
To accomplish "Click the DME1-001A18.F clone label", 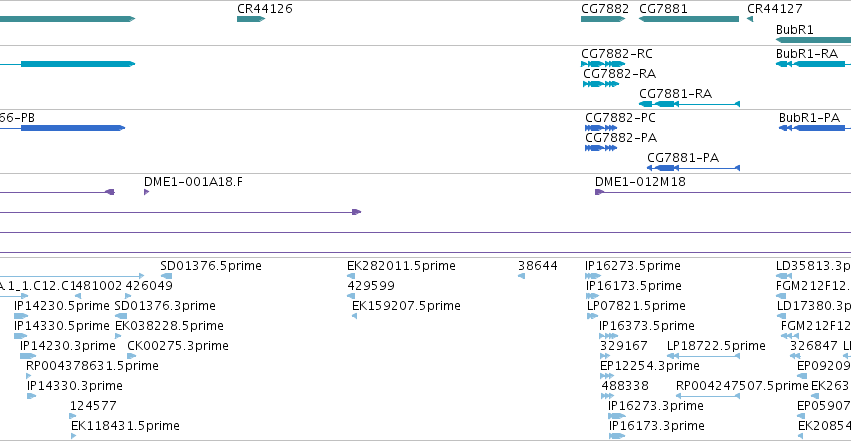I will click(193, 182).
